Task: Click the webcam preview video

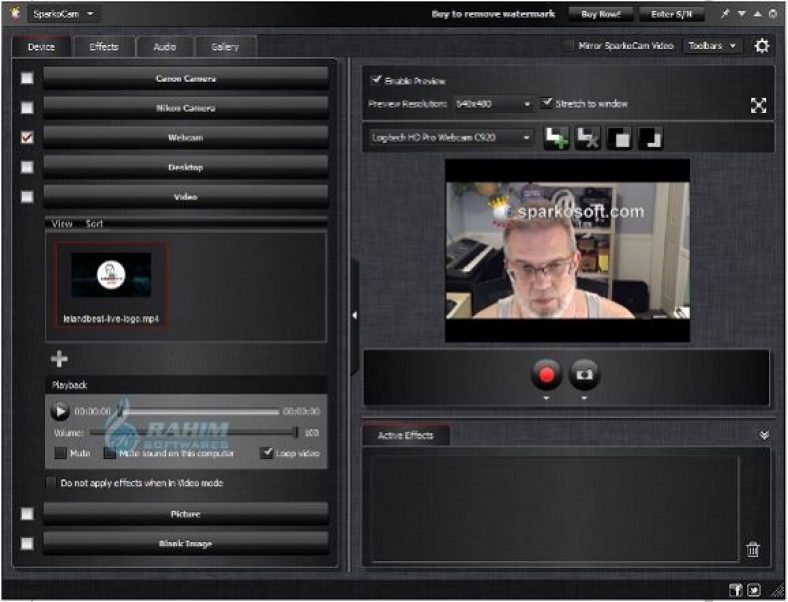Action: (x=568, y=250)
